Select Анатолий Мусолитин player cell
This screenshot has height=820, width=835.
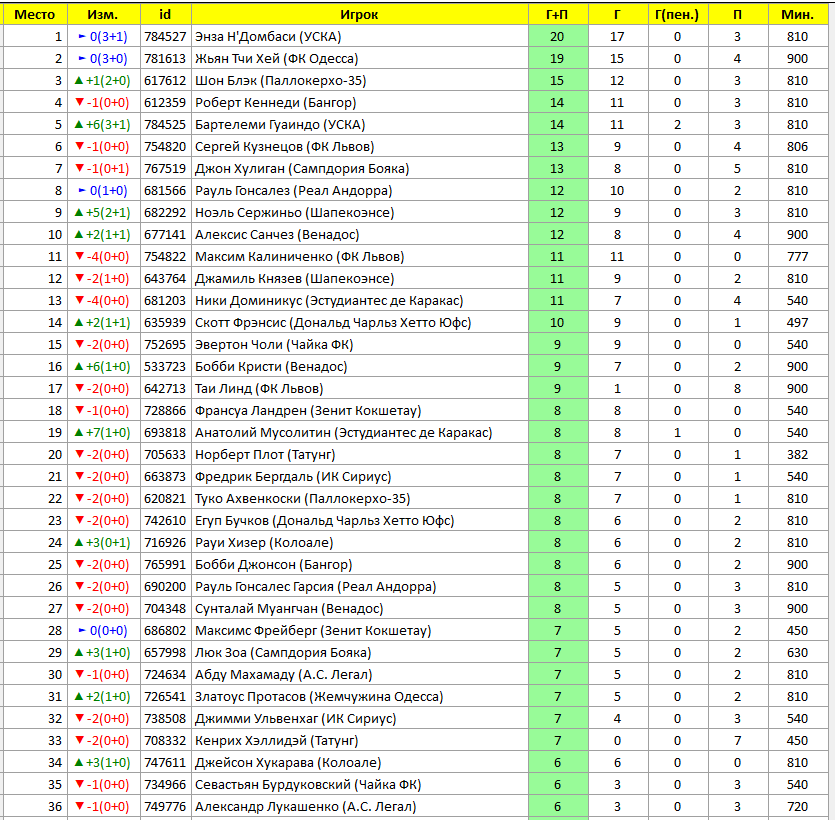[359, 433]
